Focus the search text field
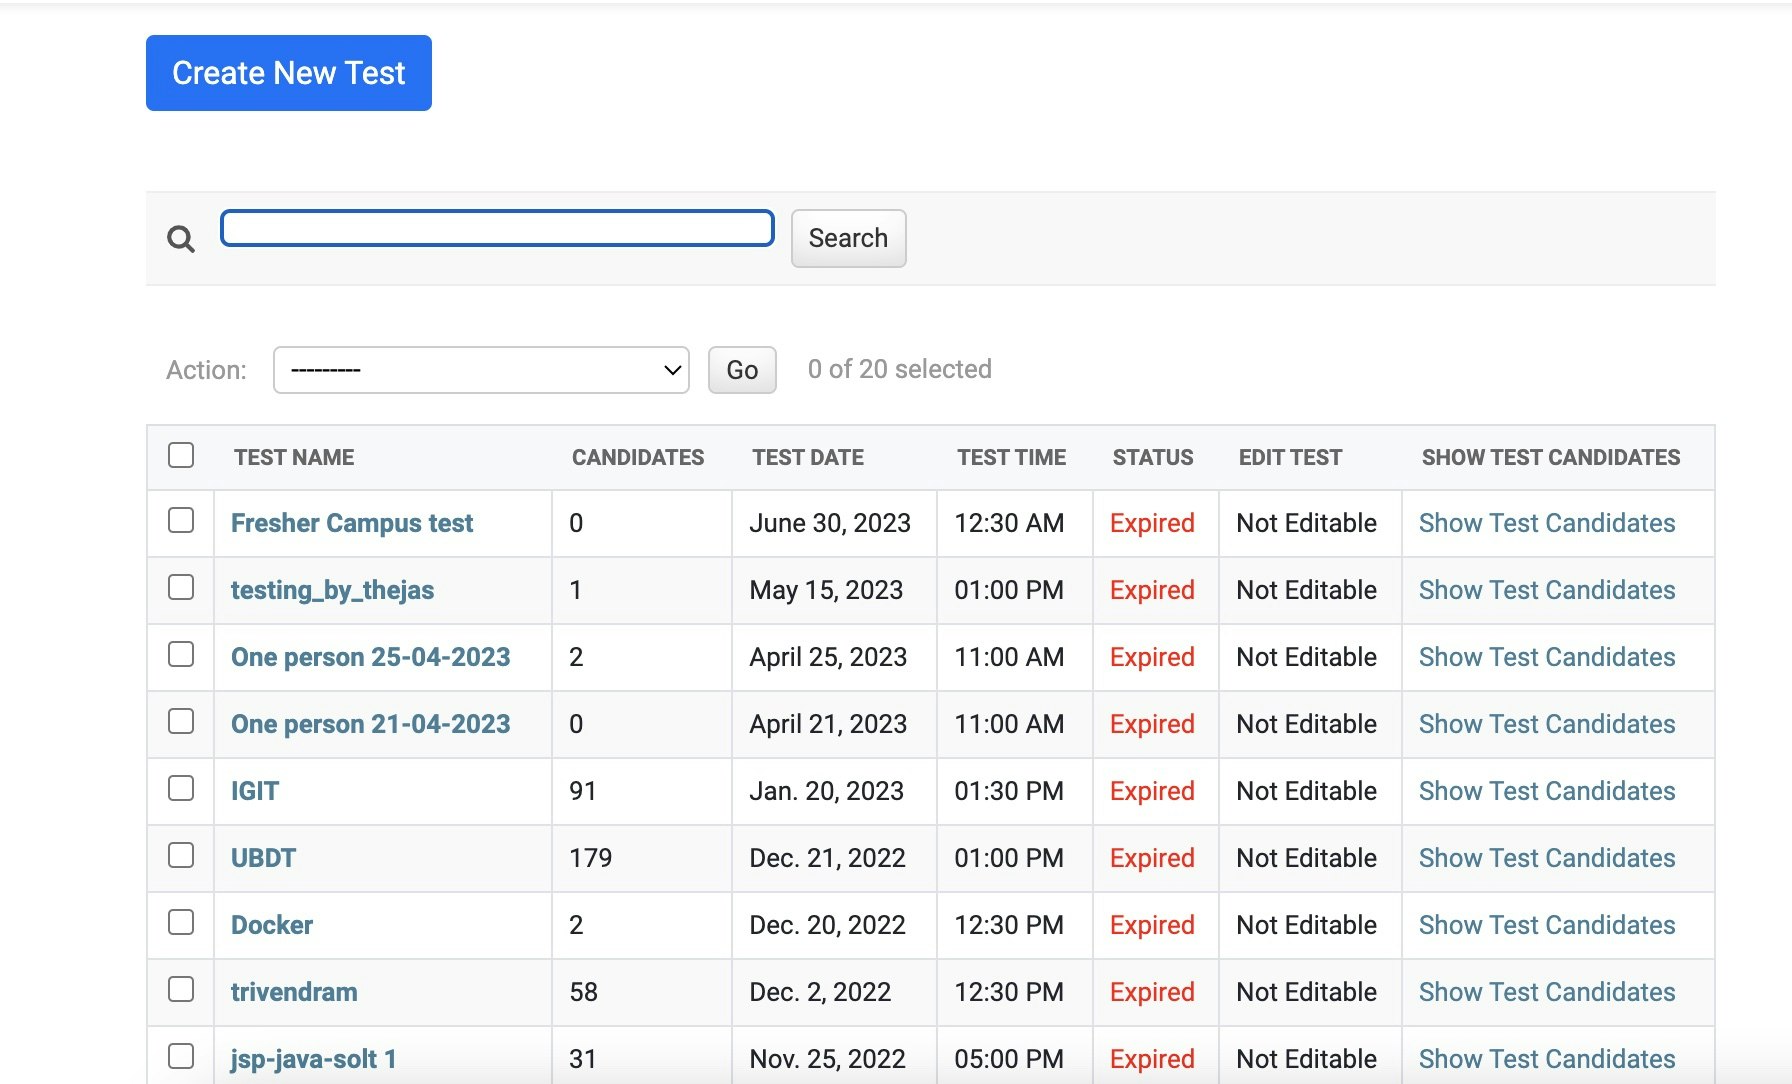This screenshot has width=1792, height=1084. pyautogui.click(x=497, y=228)
